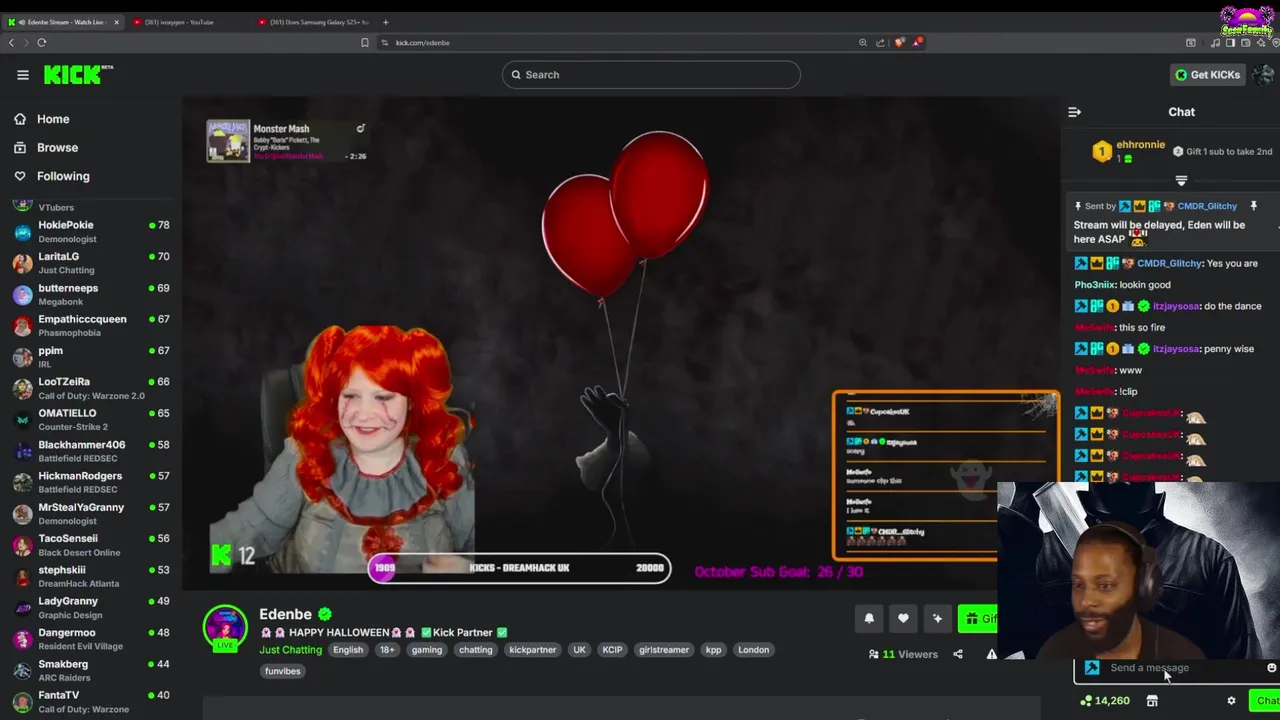Switch to the wraygen YouTube tab
Image resolution: width=1280 pixels, height=720 pixels.
pyautogui.click(x=185, y=22)
